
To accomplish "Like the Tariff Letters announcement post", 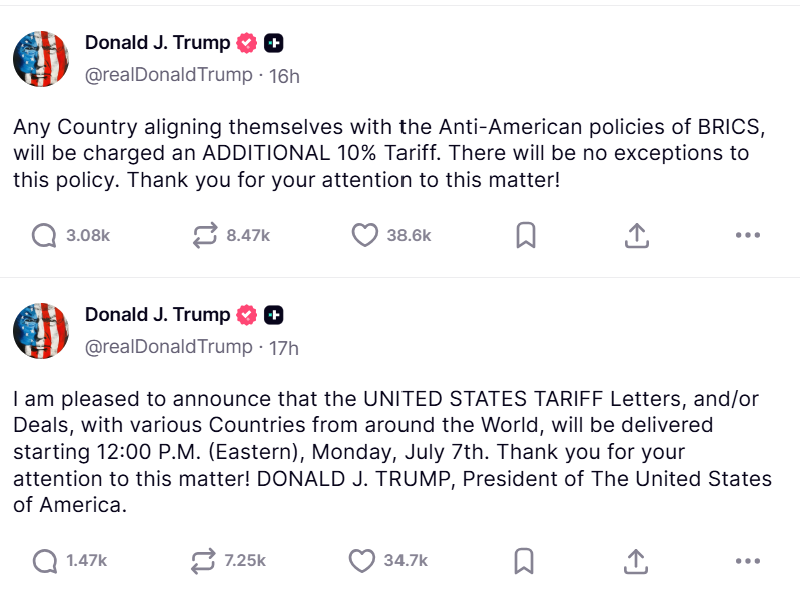I will (362, 561).
